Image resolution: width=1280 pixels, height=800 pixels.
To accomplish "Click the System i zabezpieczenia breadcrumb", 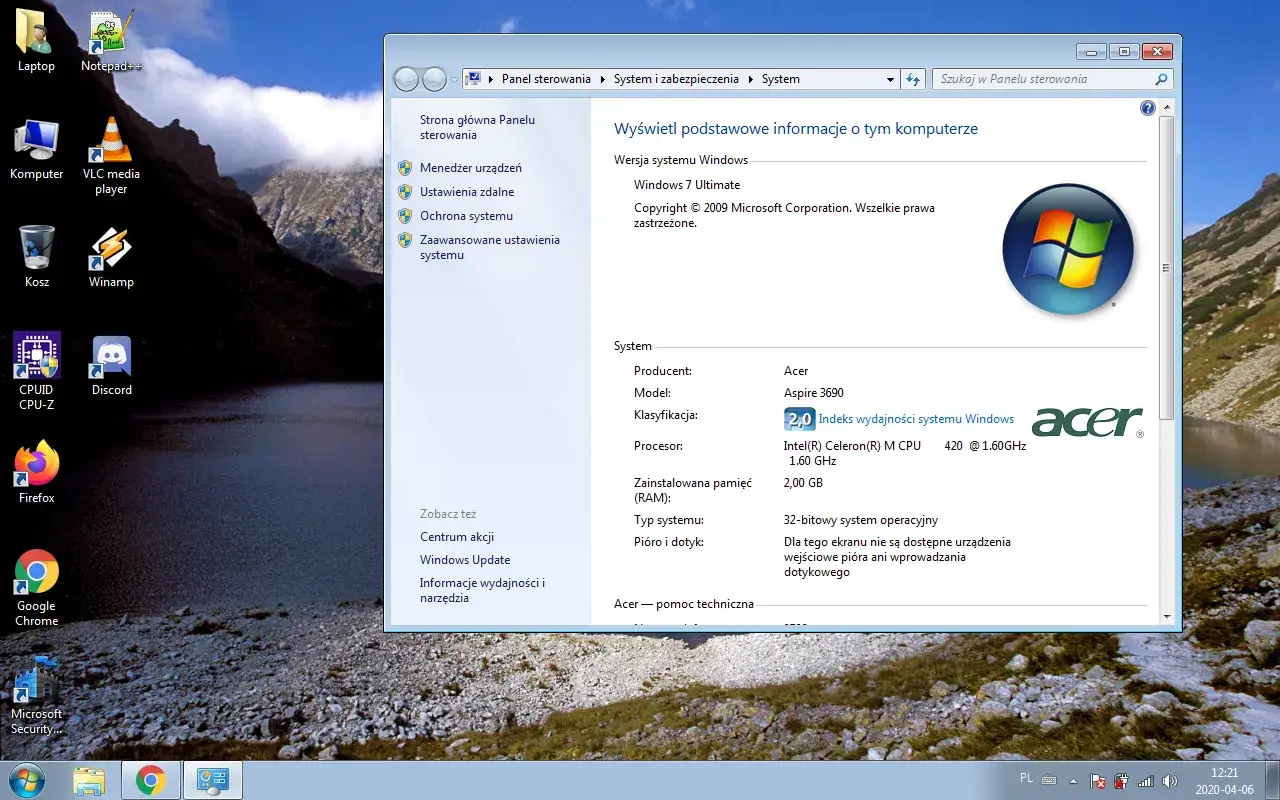I will coord(676,79).
